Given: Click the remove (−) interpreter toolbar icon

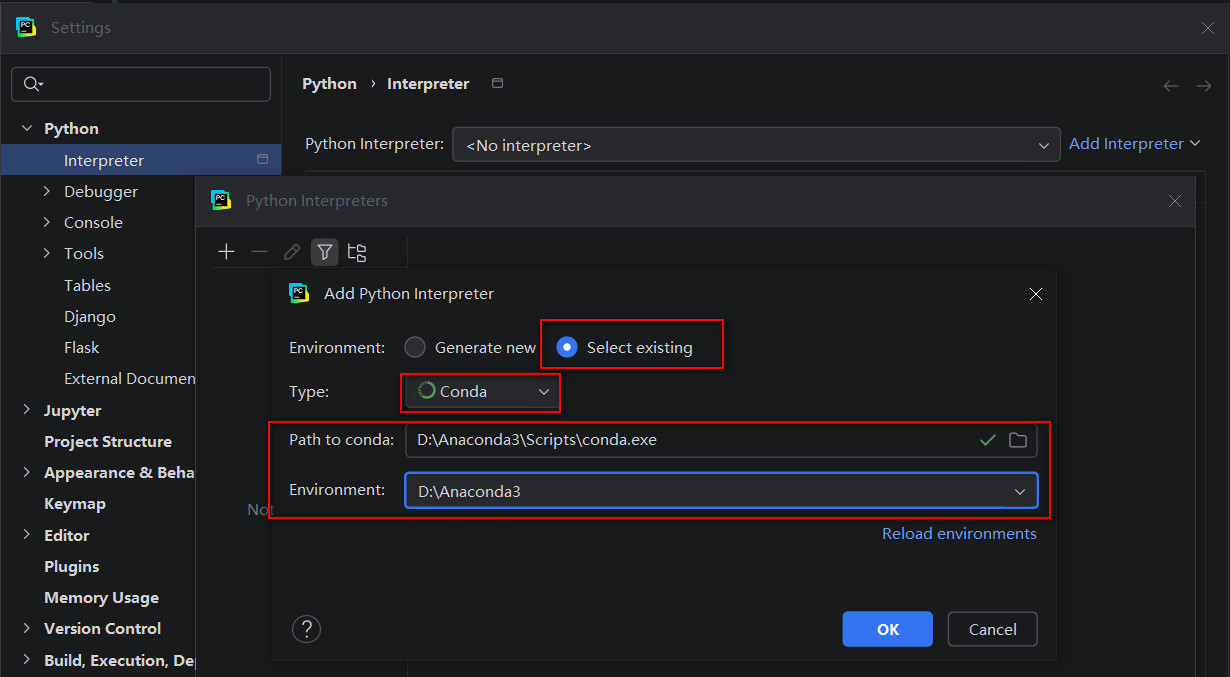Looking at the screenshot, I should [259, 252].
